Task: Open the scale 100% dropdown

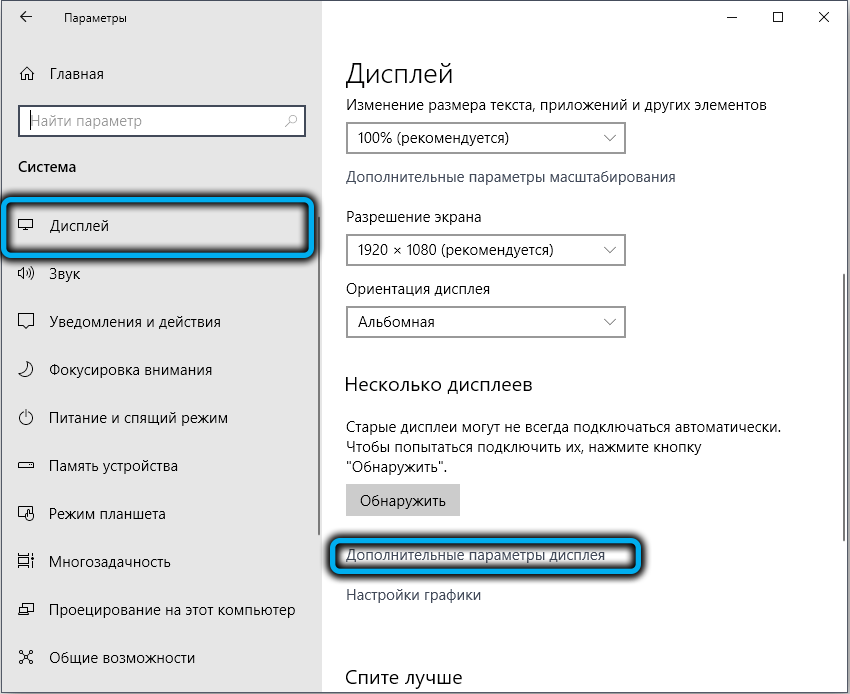Action: [x=485, y=137]
